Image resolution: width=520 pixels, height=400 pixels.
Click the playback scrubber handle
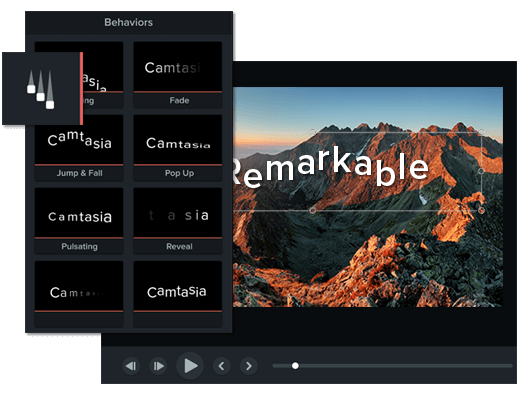(295, 366)
